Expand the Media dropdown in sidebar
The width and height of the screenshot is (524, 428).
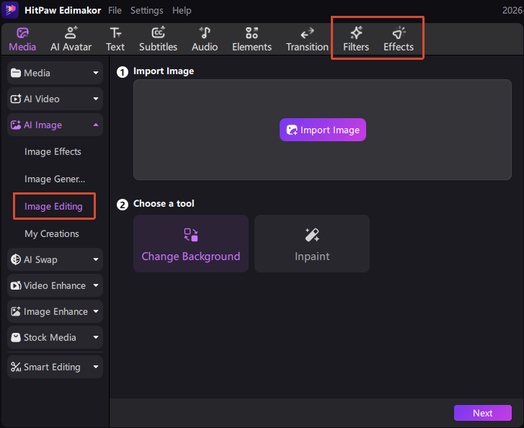click(55, 73)
